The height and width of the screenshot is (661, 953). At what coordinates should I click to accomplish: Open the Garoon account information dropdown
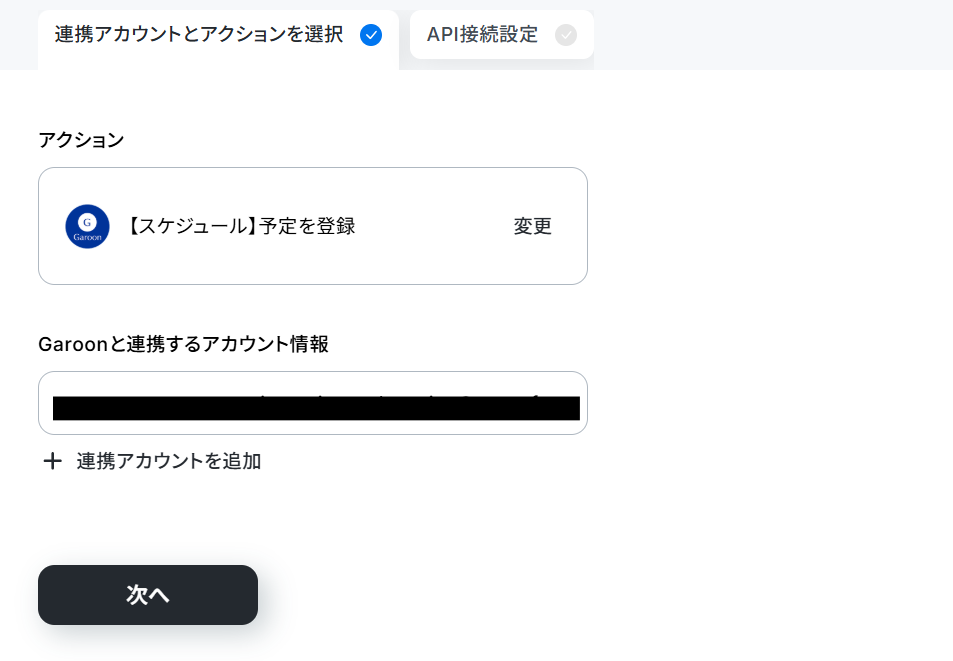click(x=312, y=403)
